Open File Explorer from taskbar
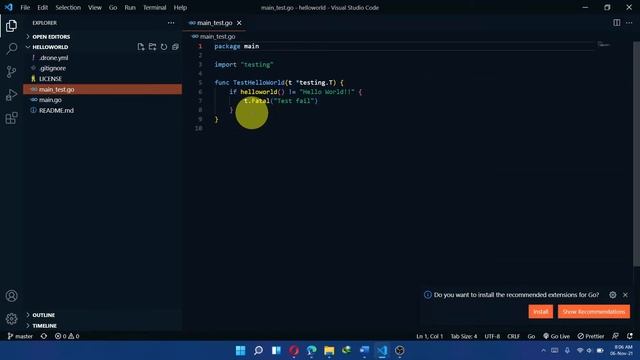The height and width of the screenshot is (360, 640). pyautogui.click(x=329, y=350)
